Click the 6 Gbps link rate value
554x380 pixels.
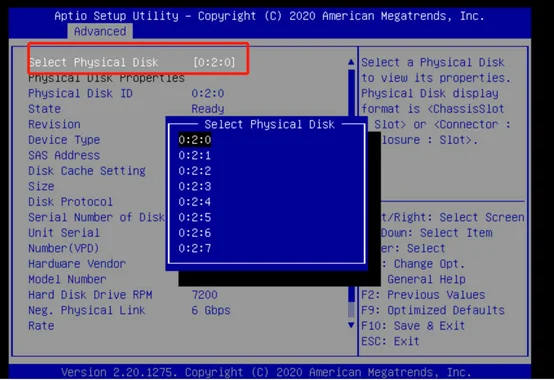(x=211, y=311)
